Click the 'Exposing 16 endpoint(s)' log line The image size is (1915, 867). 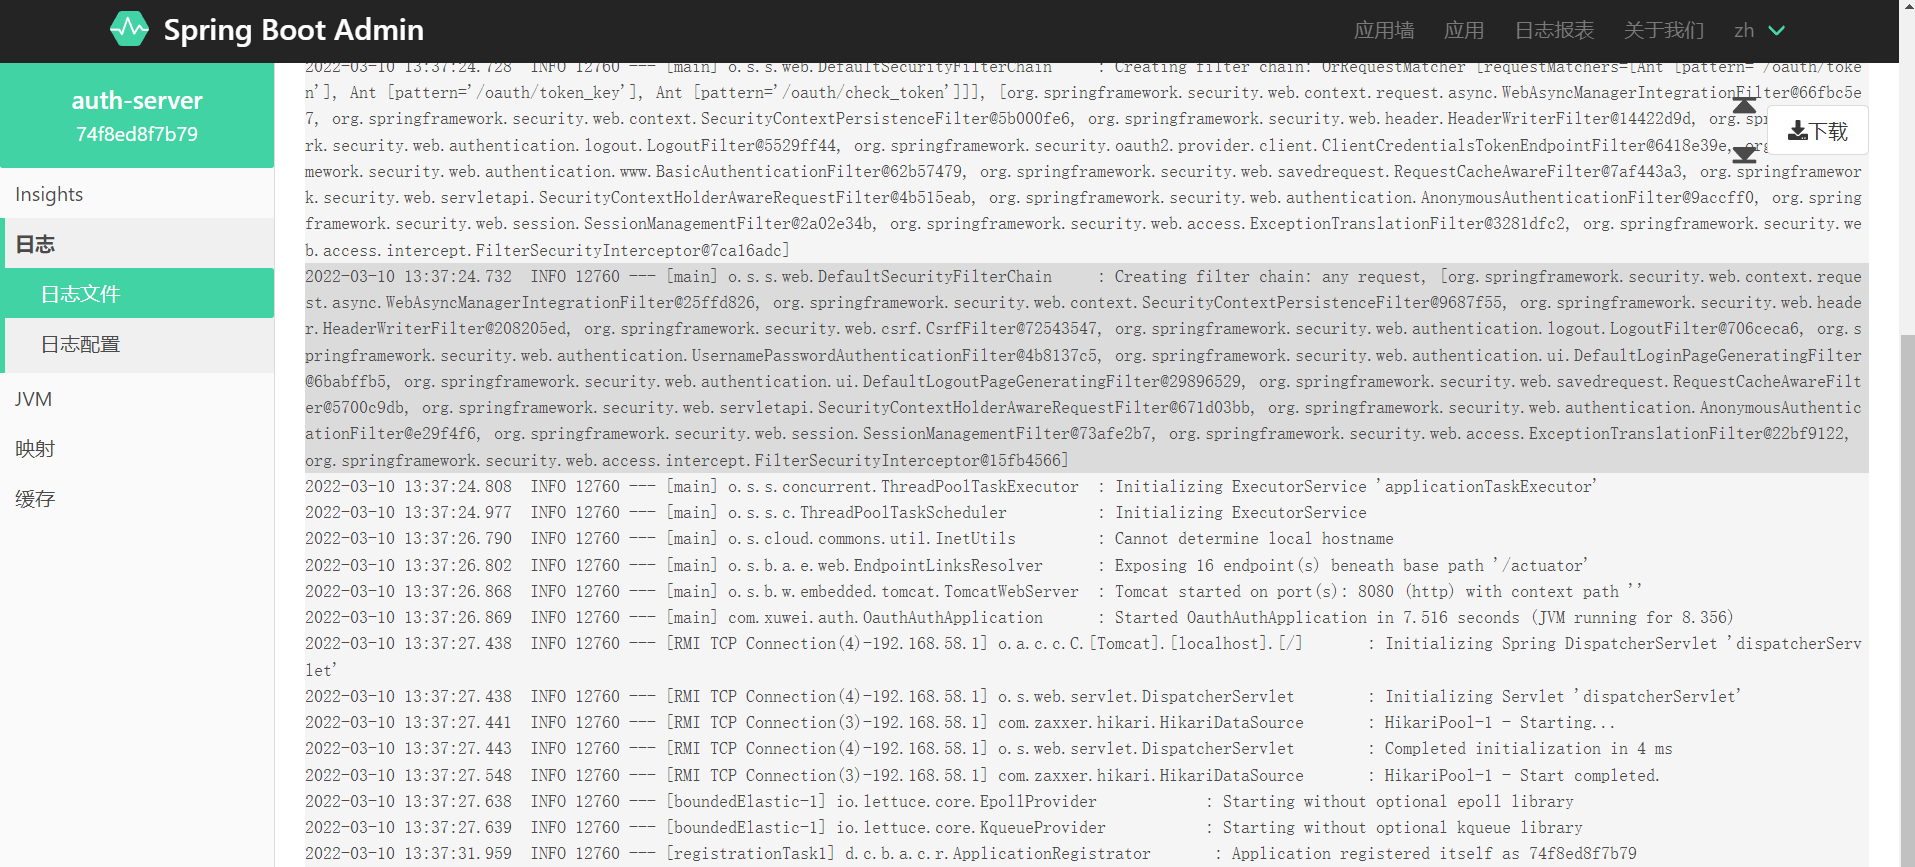click(x=1086, y=565)
